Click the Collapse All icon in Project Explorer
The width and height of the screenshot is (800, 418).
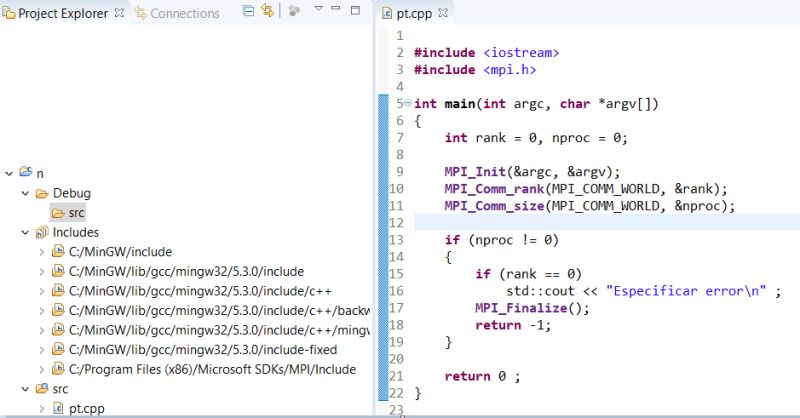coord(248,10)
